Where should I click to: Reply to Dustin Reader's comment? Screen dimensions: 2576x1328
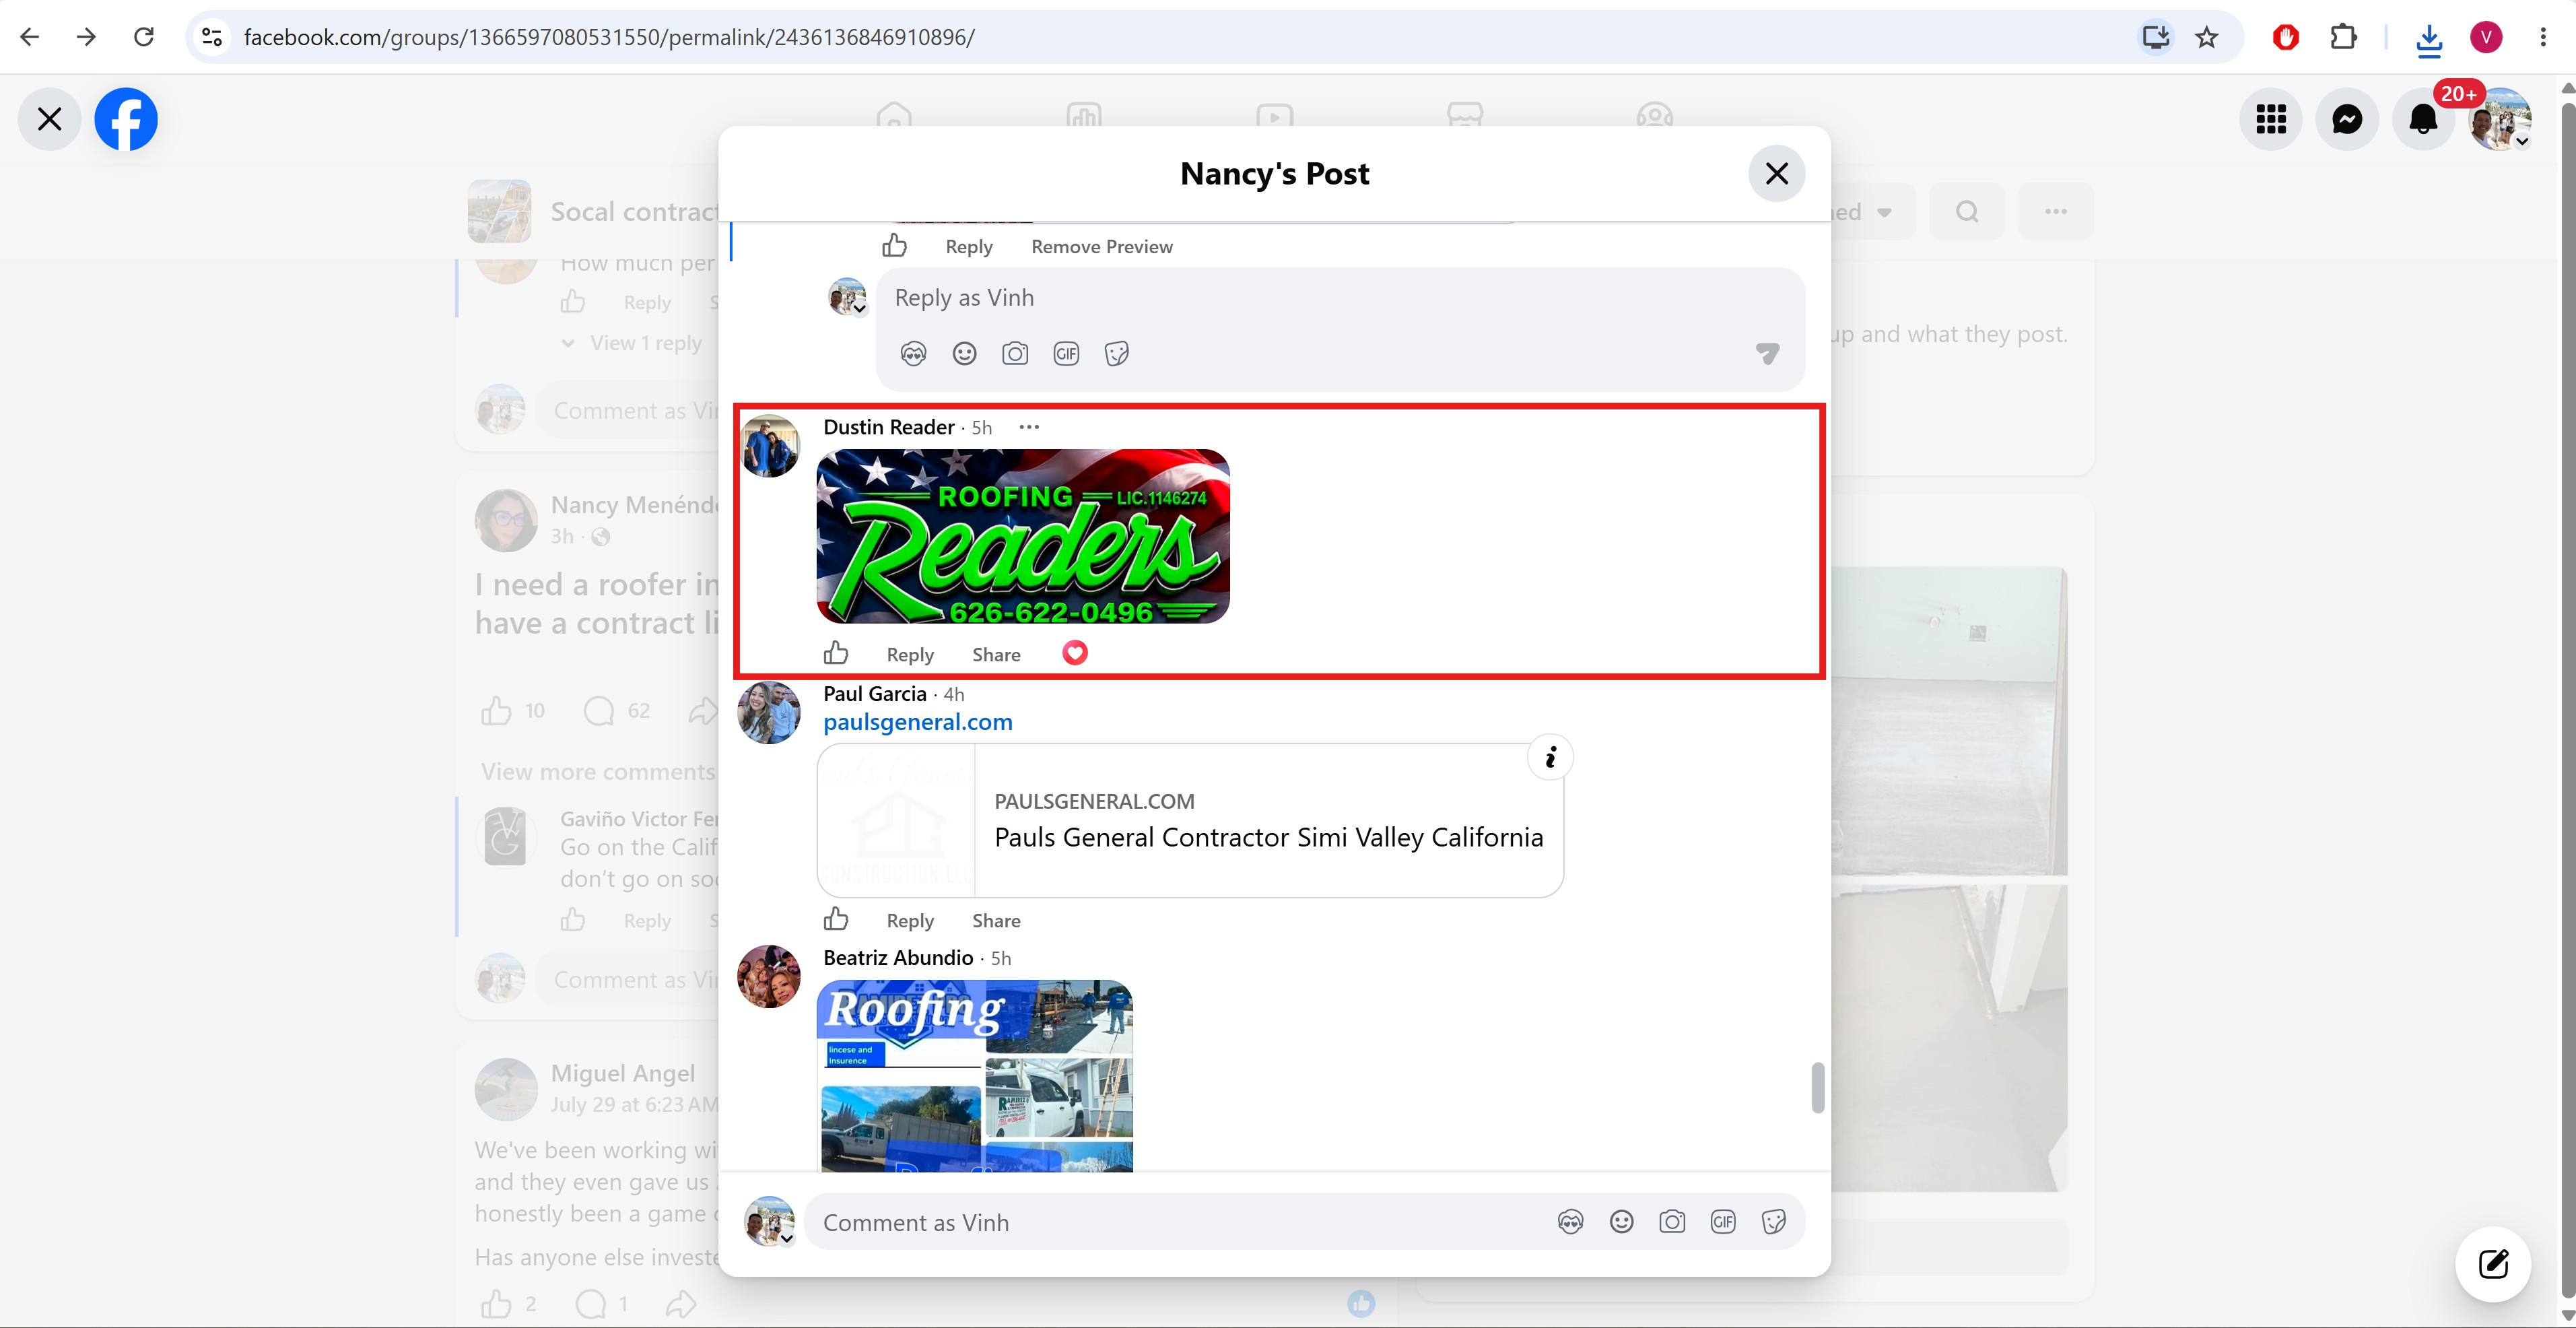coord(910,655)
